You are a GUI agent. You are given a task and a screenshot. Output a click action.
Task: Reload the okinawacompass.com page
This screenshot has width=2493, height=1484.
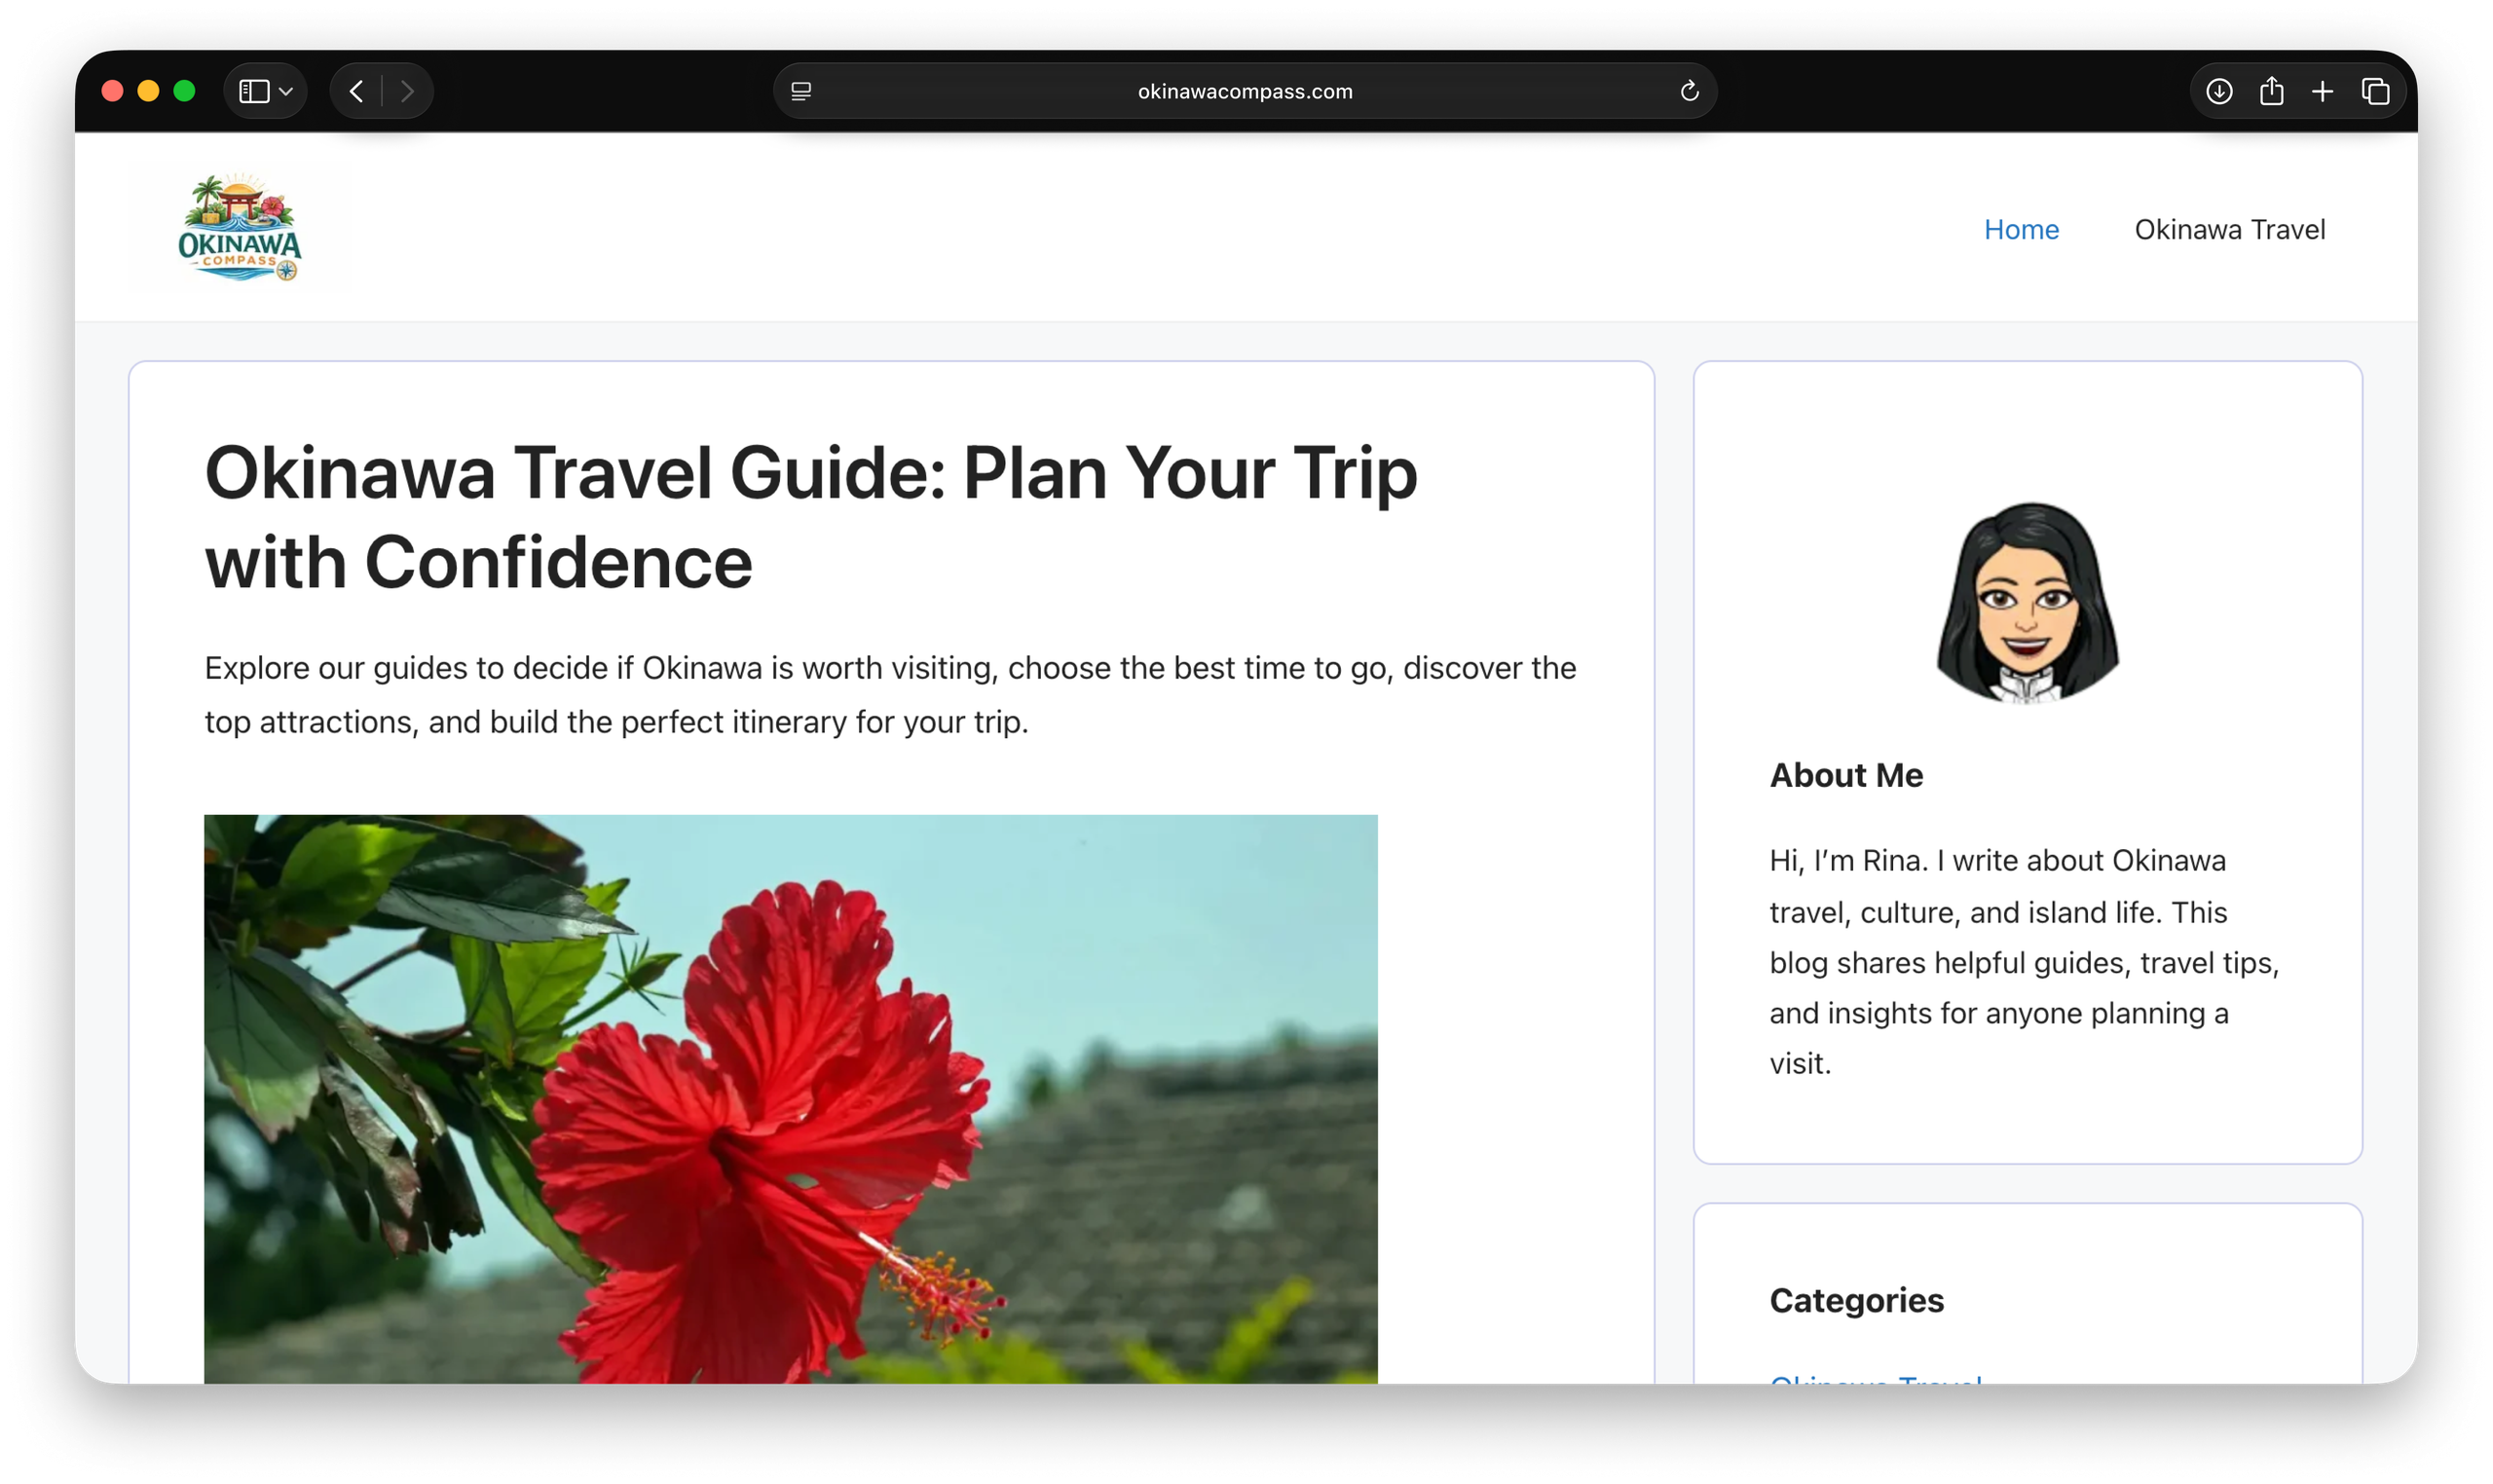click(x=1689, y=91)
